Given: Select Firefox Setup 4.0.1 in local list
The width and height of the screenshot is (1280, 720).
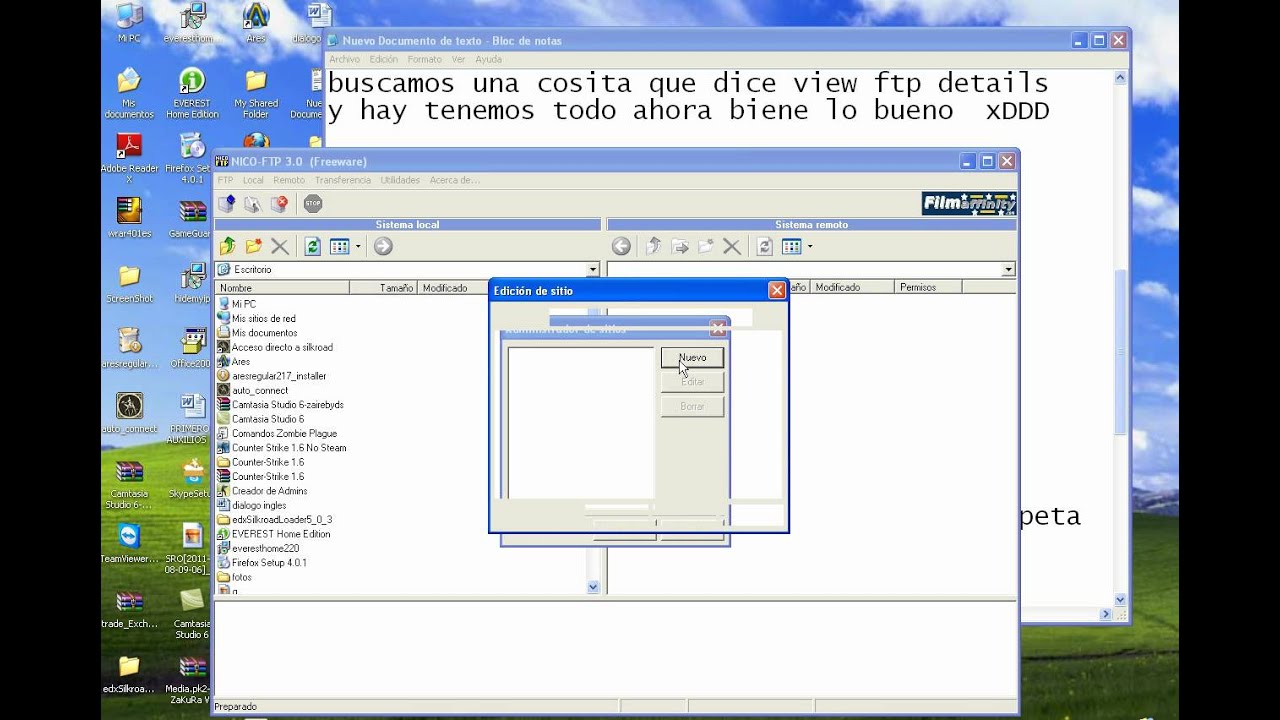Looking at the screenshot, I should [x=269, y=563].
